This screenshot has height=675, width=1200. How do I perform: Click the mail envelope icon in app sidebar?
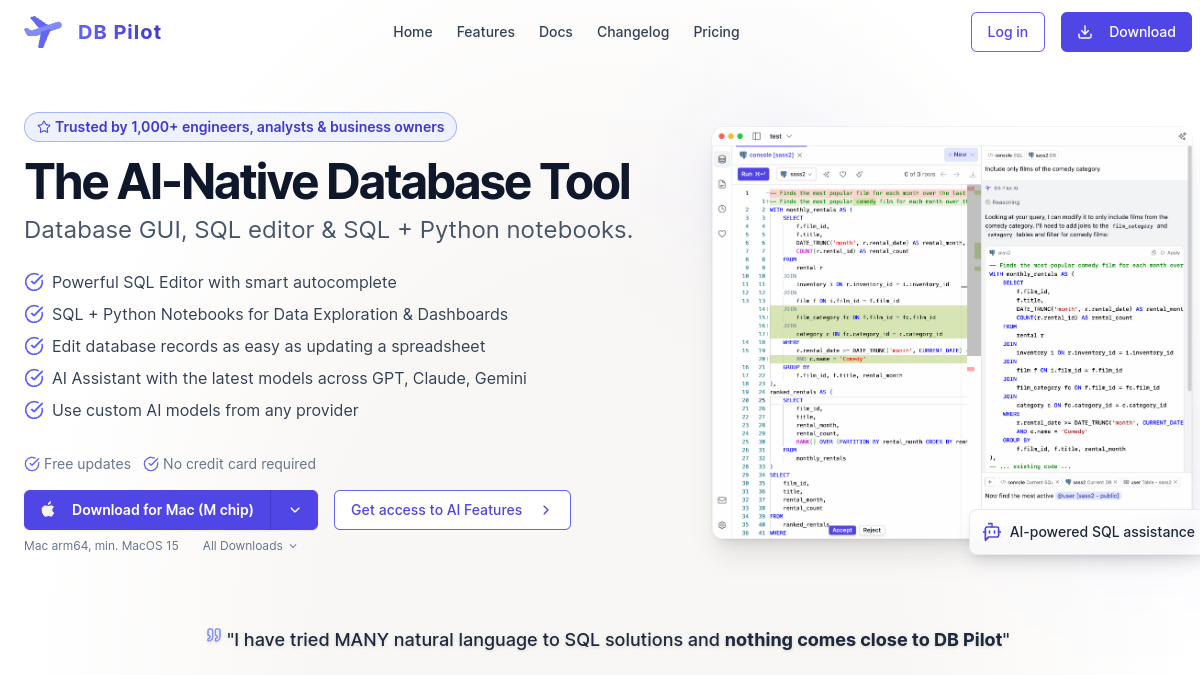point(722,500)
